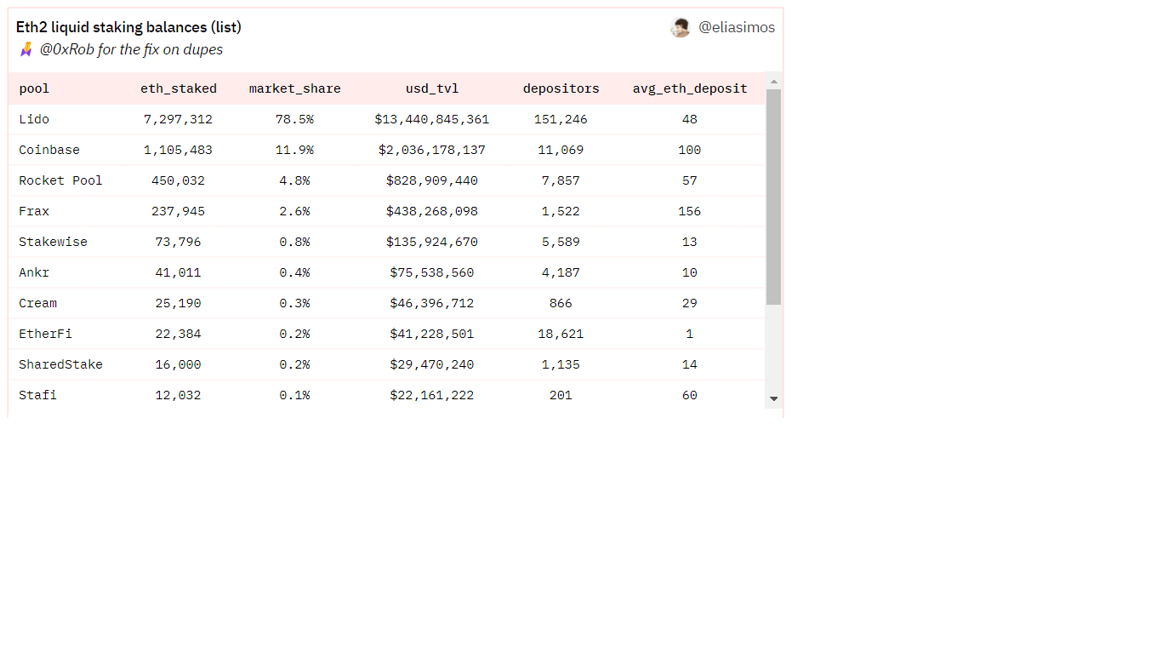
Task: Click the 151,246 depositors value
Action: (561, 120)
